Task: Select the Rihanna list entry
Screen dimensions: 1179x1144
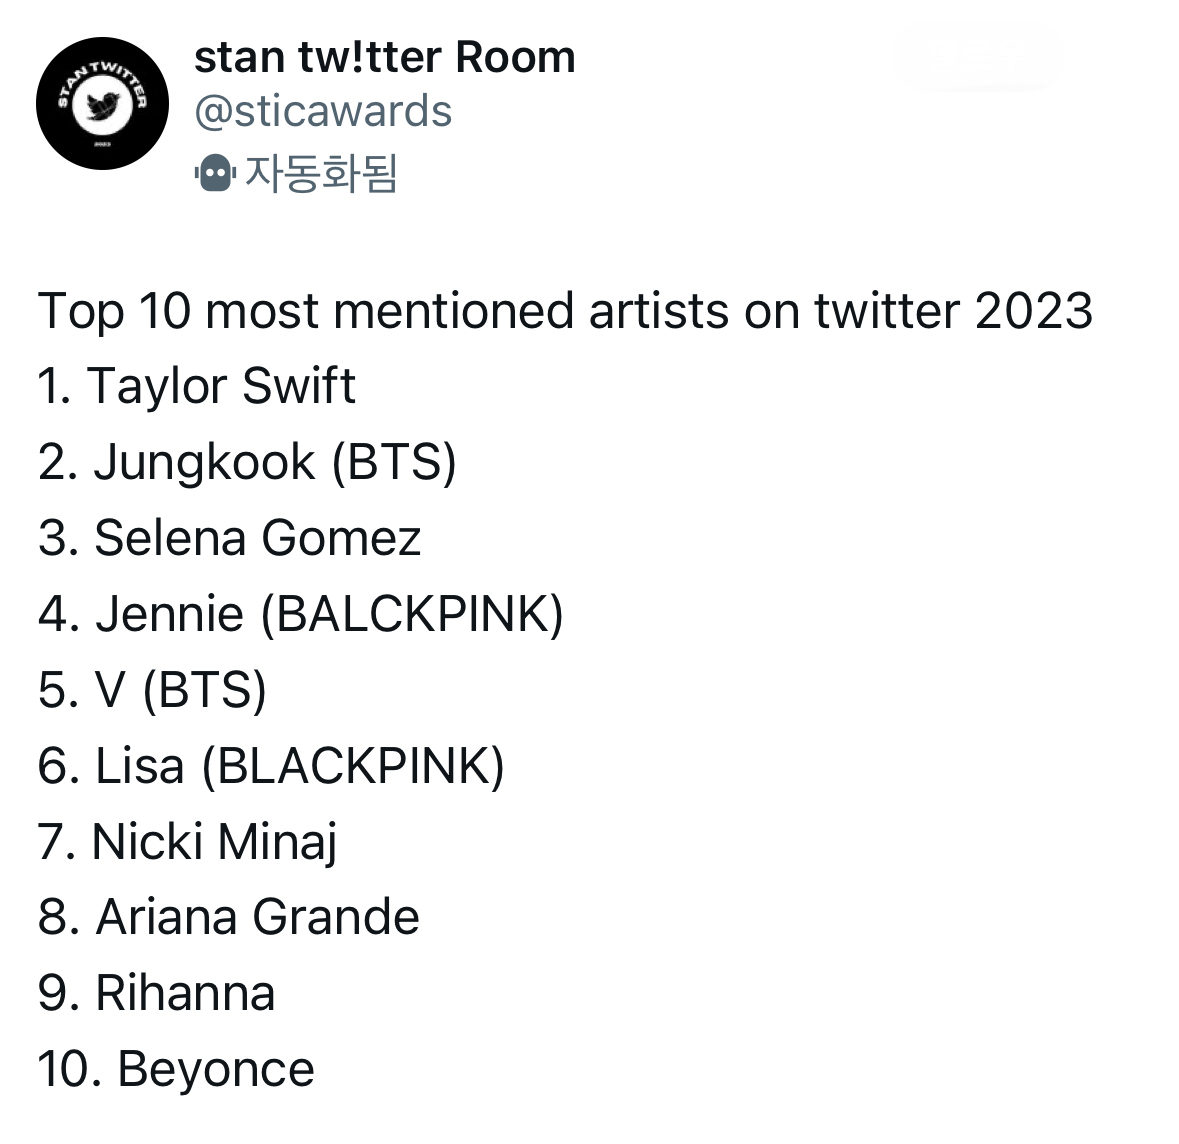Action: click(184, 993)
